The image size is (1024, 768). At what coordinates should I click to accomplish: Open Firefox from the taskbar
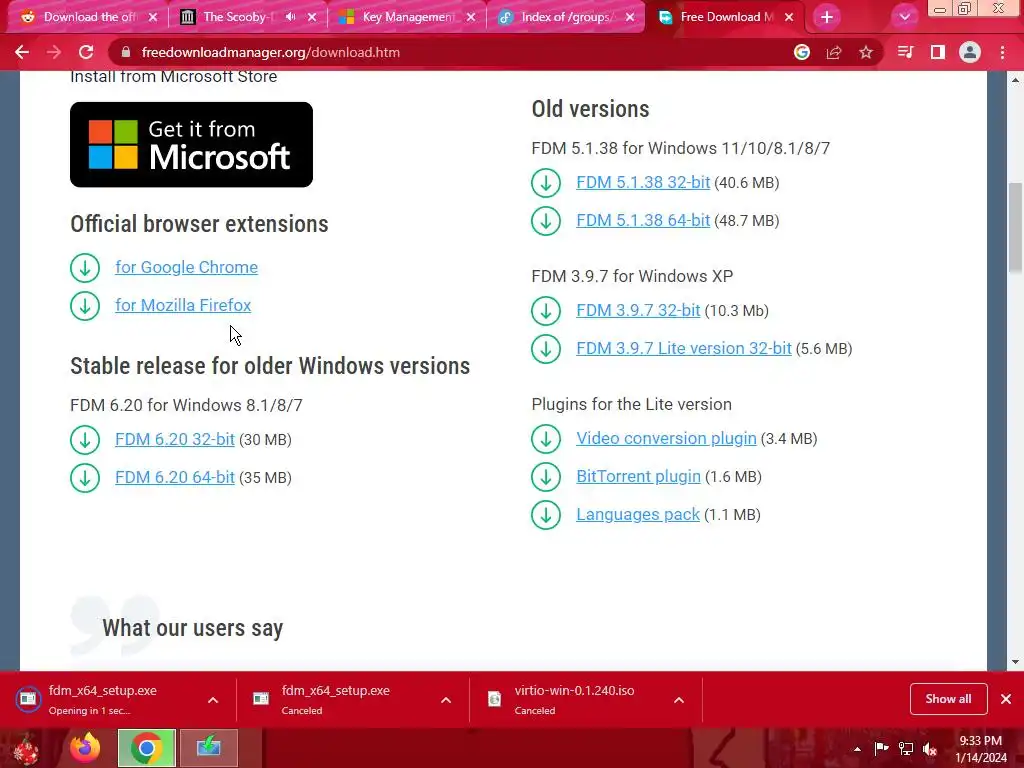coord(85,748)
